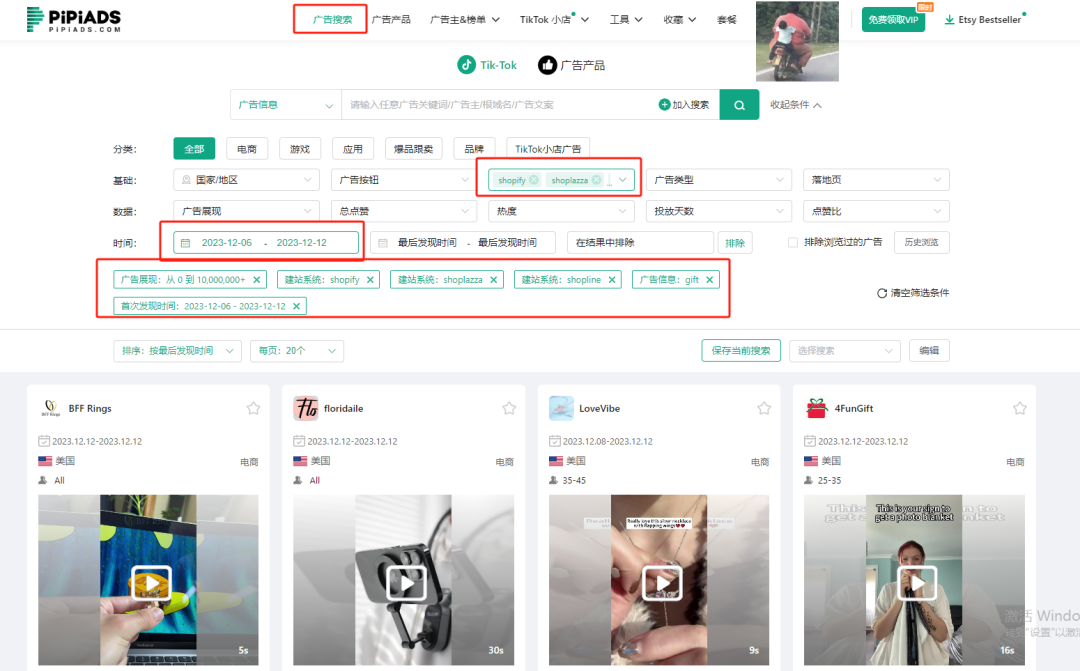This screenshot has width=1080, height=671.
Task: Select the 全部 category filter
Action: coord(194,149)
